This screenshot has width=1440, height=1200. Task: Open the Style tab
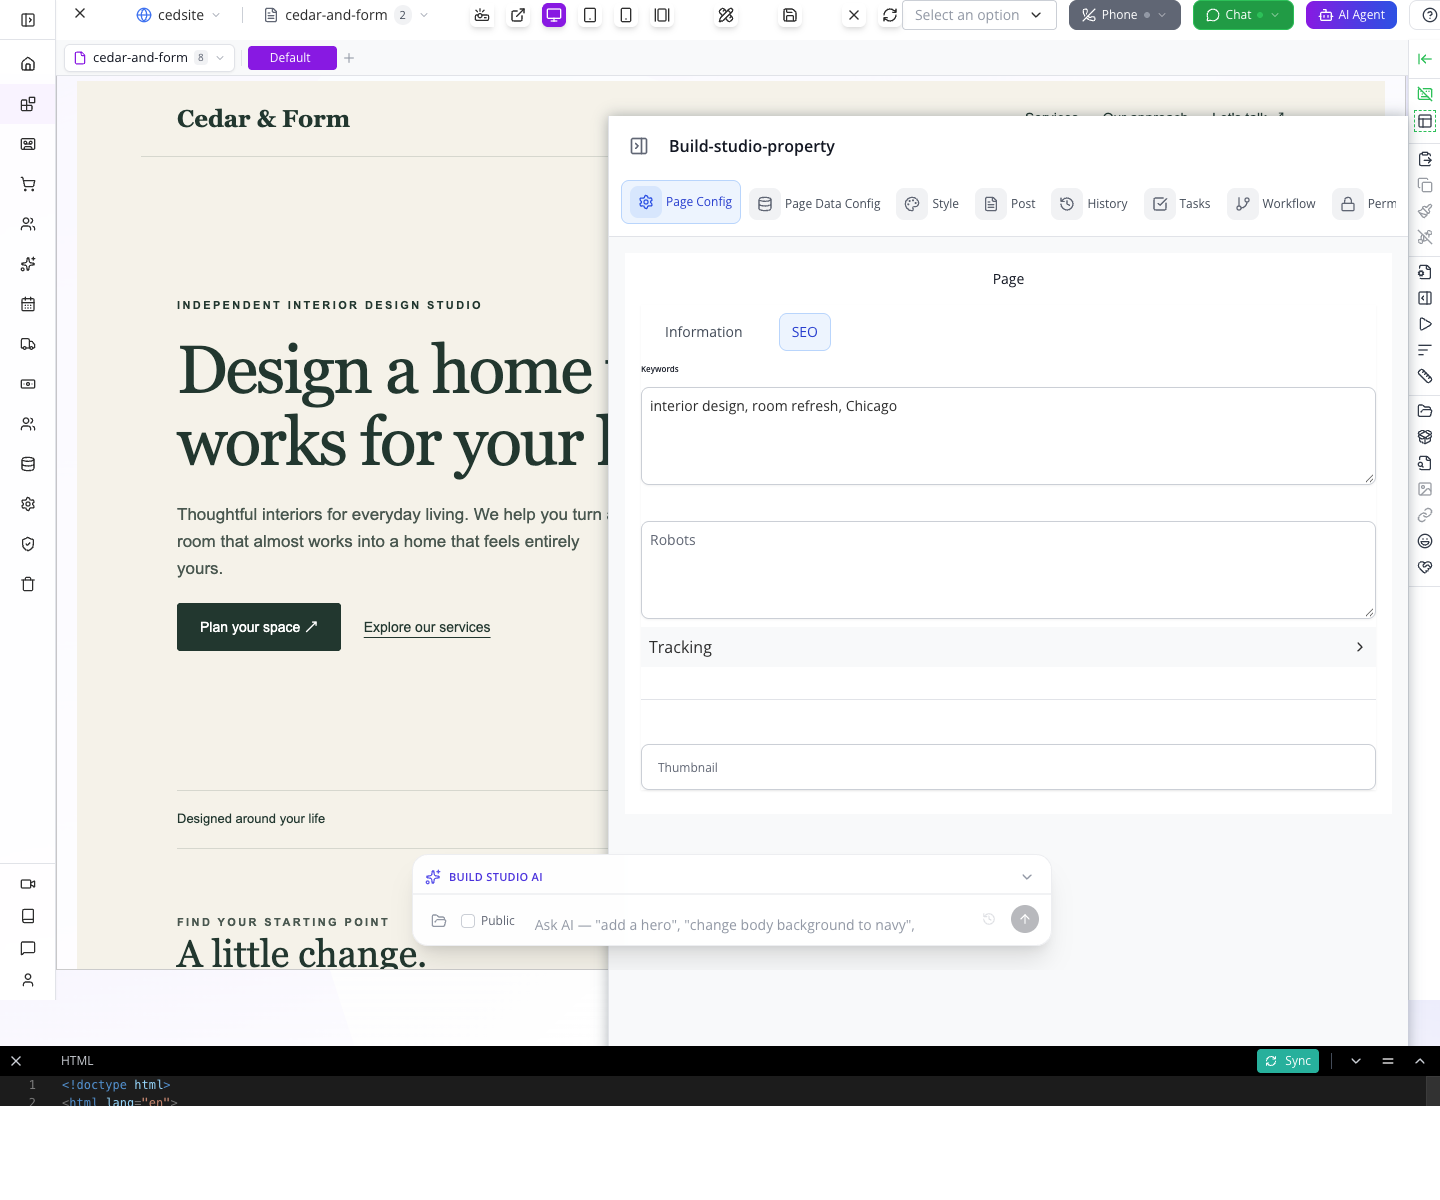(929, 203)
